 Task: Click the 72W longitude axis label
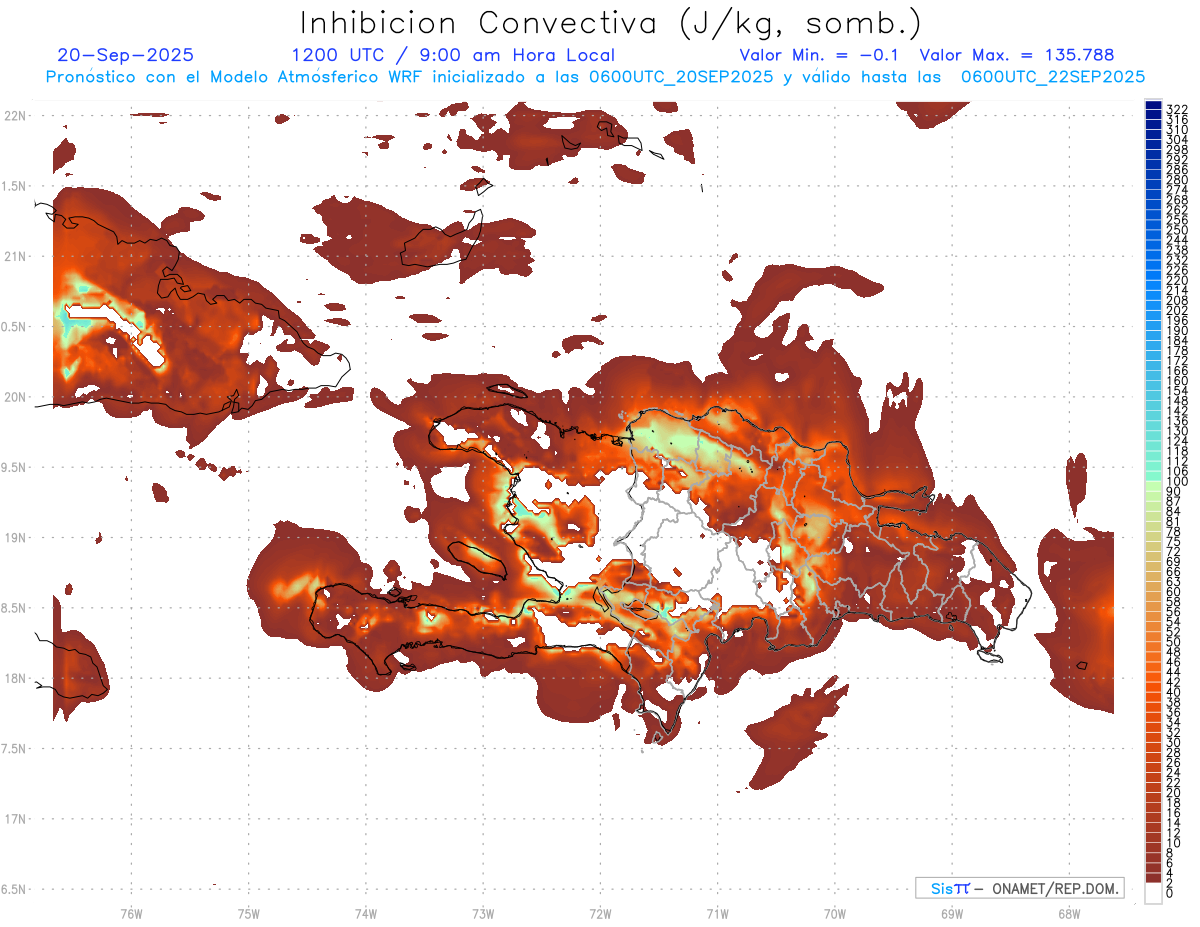click(600, 913)
